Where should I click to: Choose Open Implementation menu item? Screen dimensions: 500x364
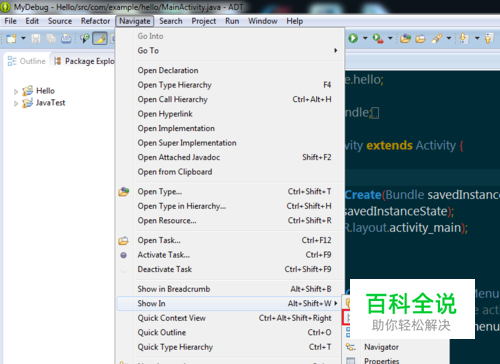point(231,128)
